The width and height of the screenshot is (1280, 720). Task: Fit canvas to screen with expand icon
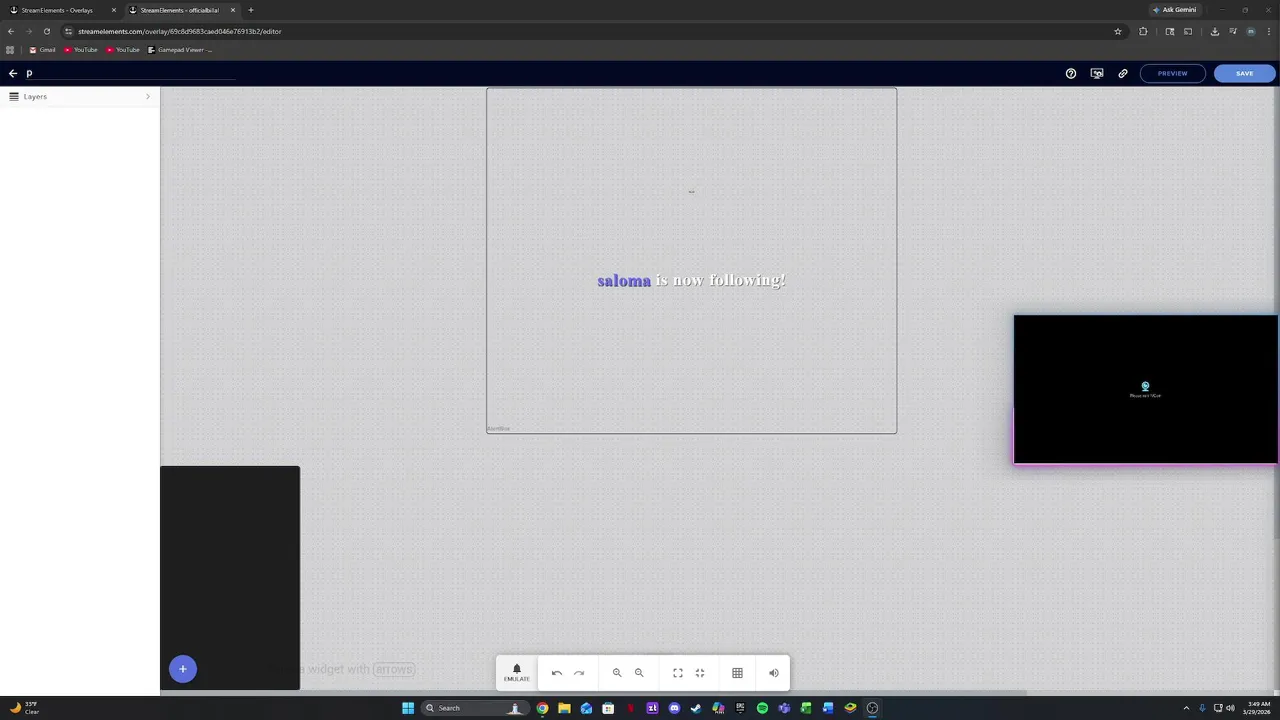point(678,673)
